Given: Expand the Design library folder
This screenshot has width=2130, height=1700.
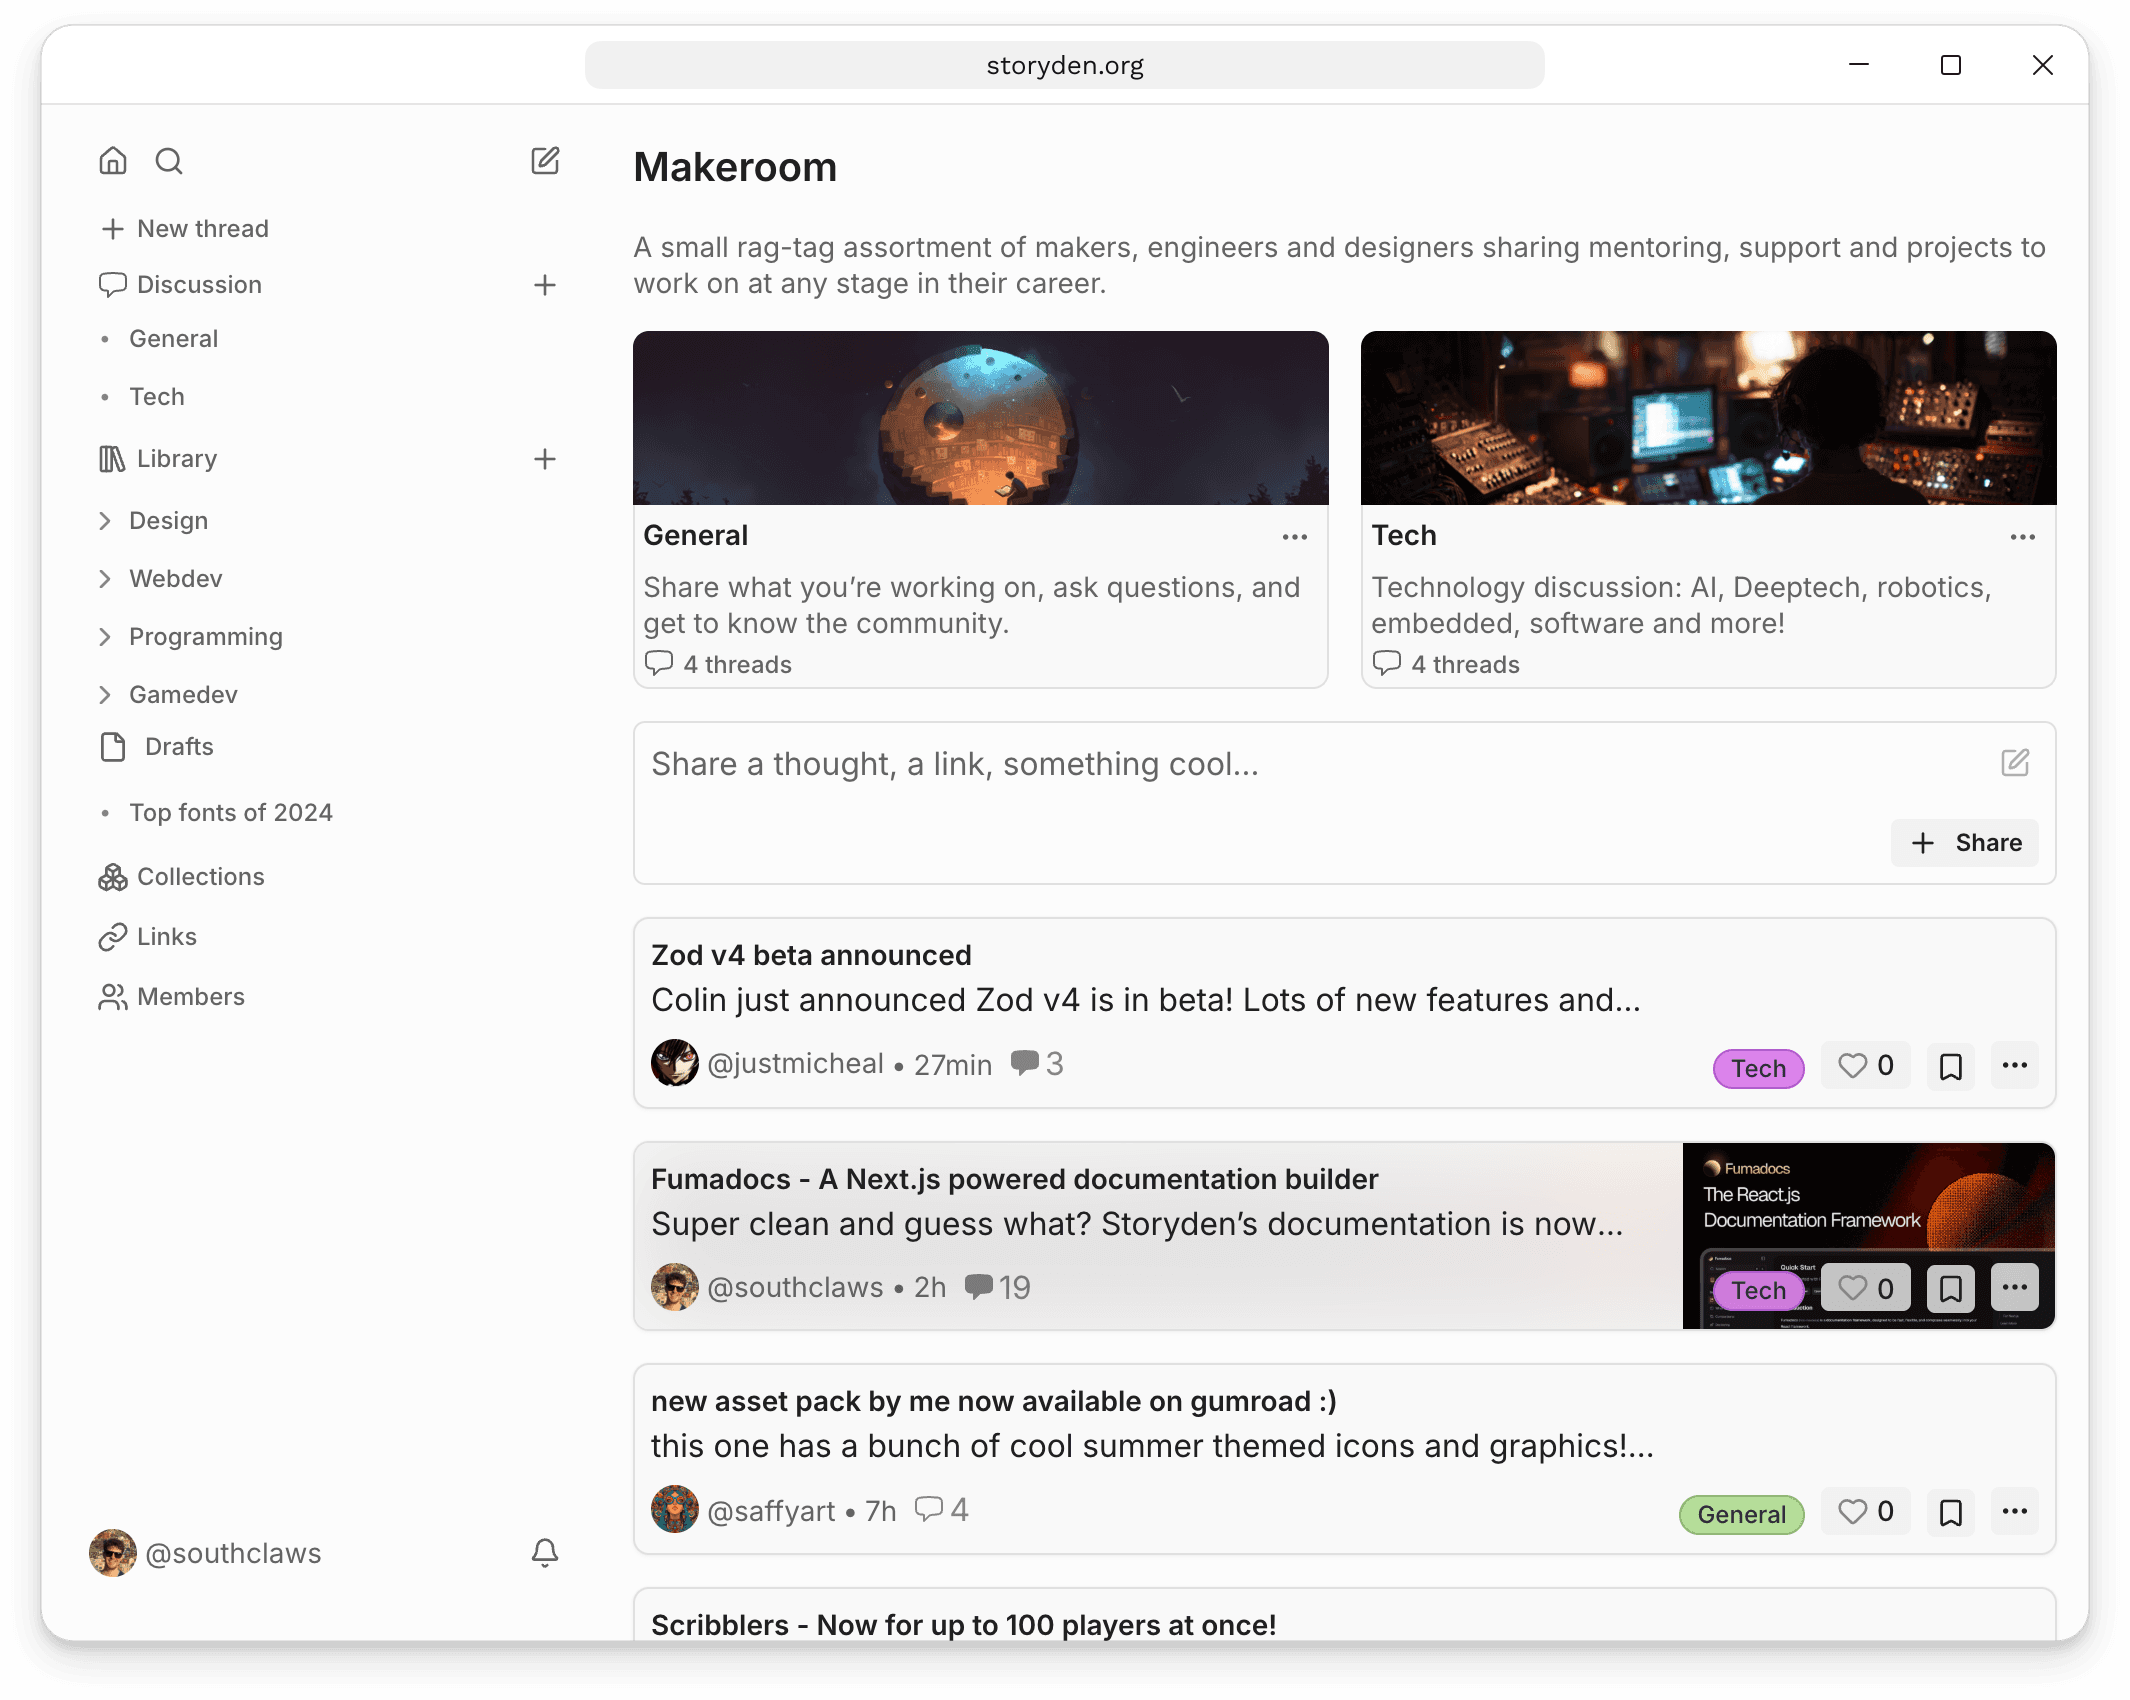Looking at the screenshot, I should [105, 521].
